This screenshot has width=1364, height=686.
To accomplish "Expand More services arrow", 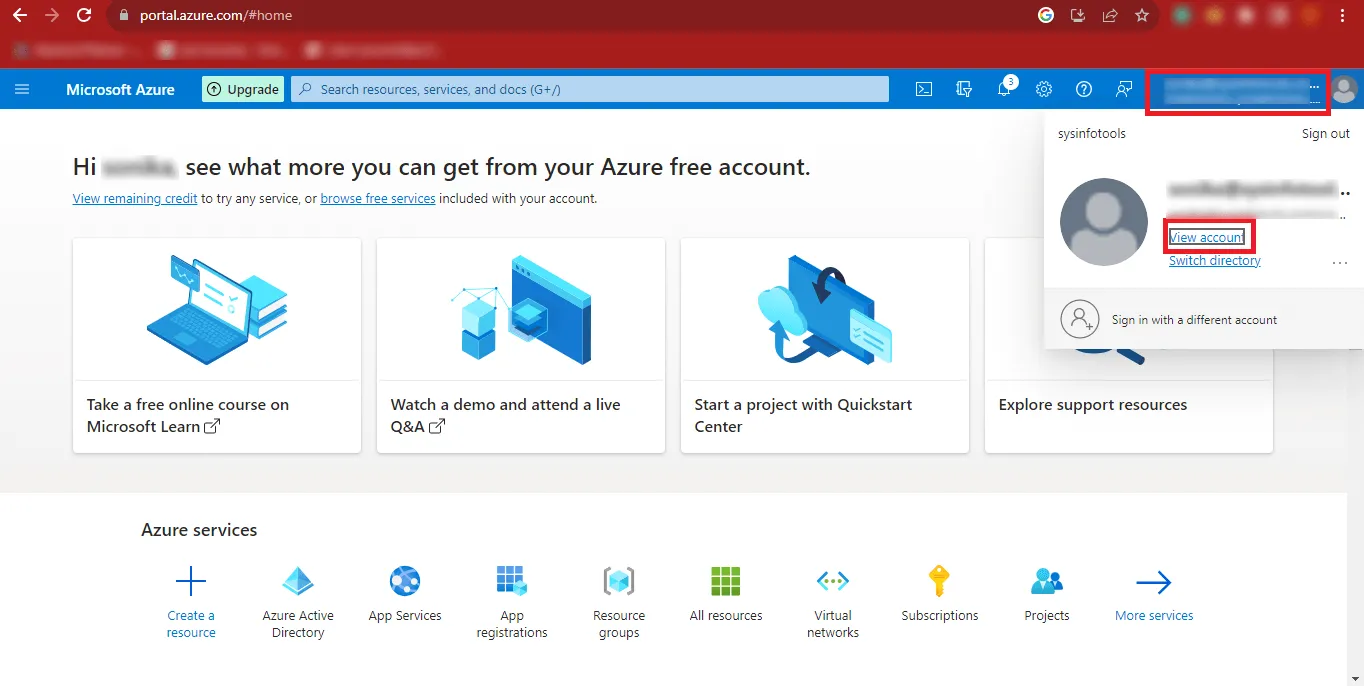I will pos(1153,582).
